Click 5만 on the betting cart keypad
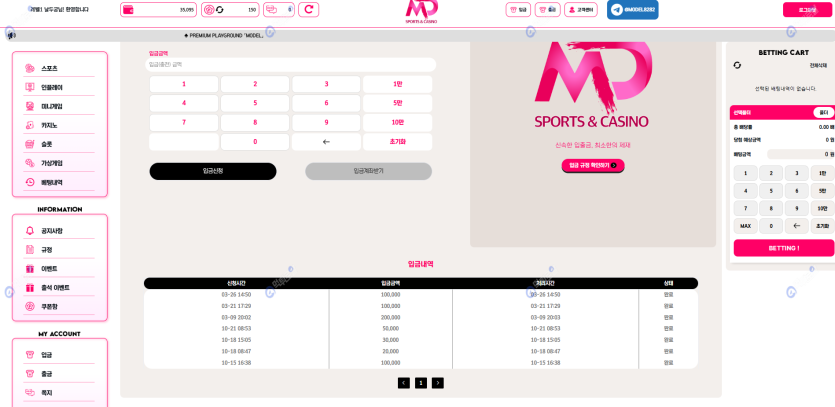This screenshot has height=407, width=835. click(822, 190)
